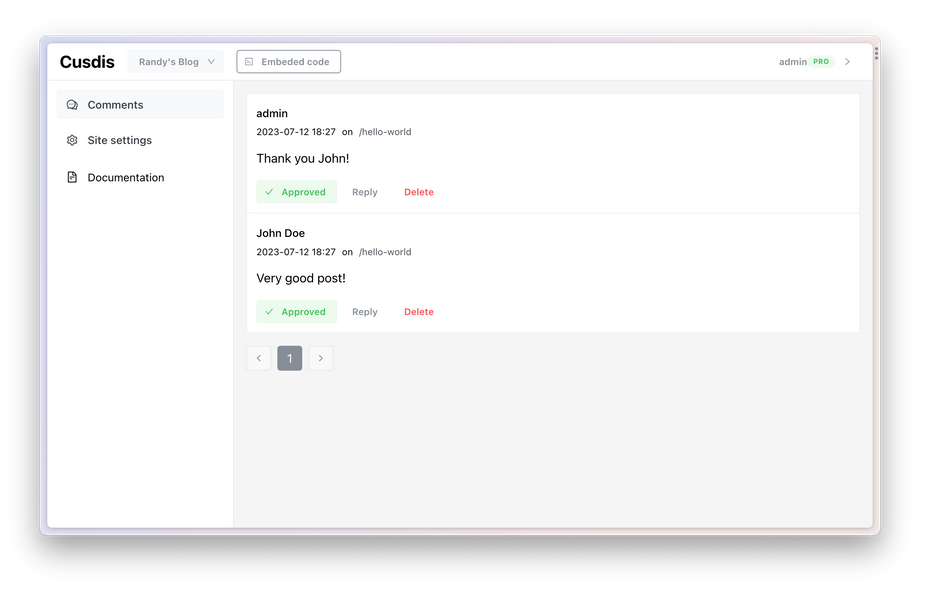Click the Documentation file icon
Viewport: 927px width, 590px height.
72,178
